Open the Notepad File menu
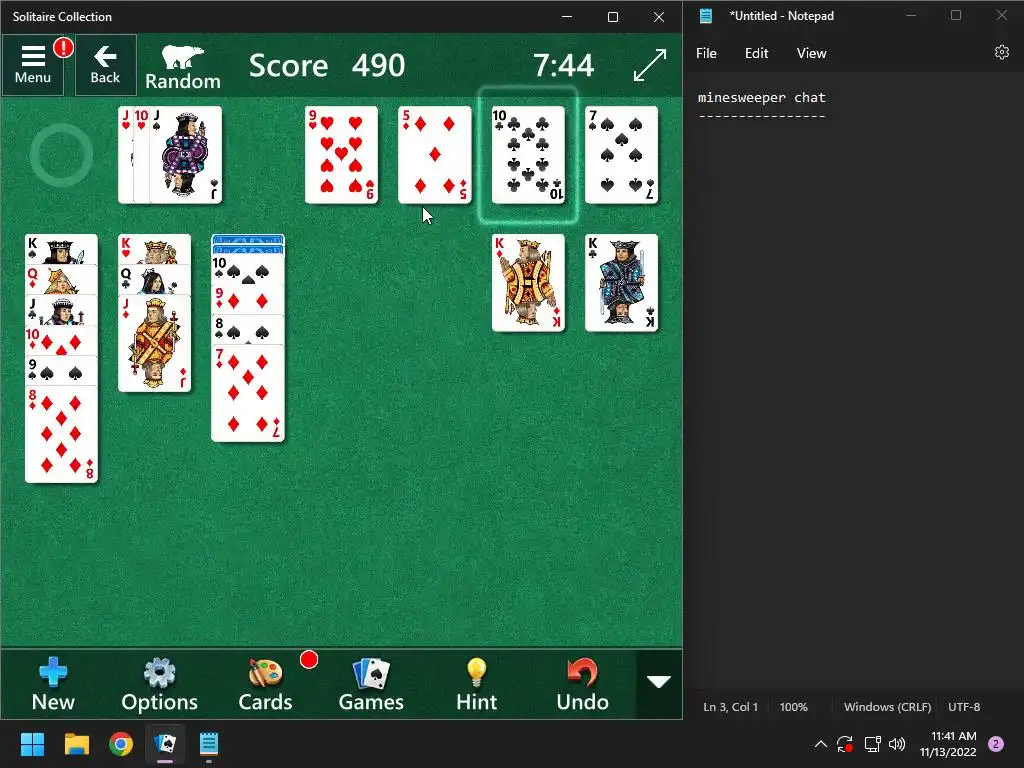Viewport: 1024px width, 768px height. coord(706,54)
